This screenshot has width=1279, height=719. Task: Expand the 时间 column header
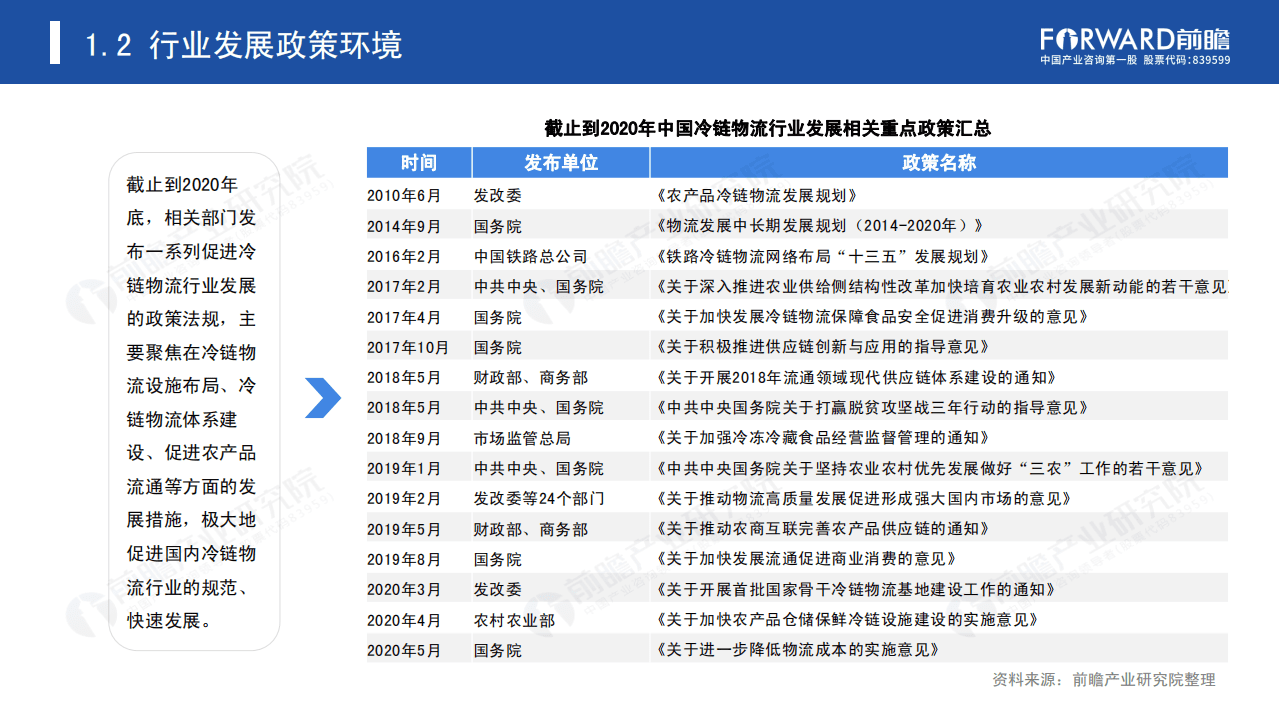click(x=419, y=162)
